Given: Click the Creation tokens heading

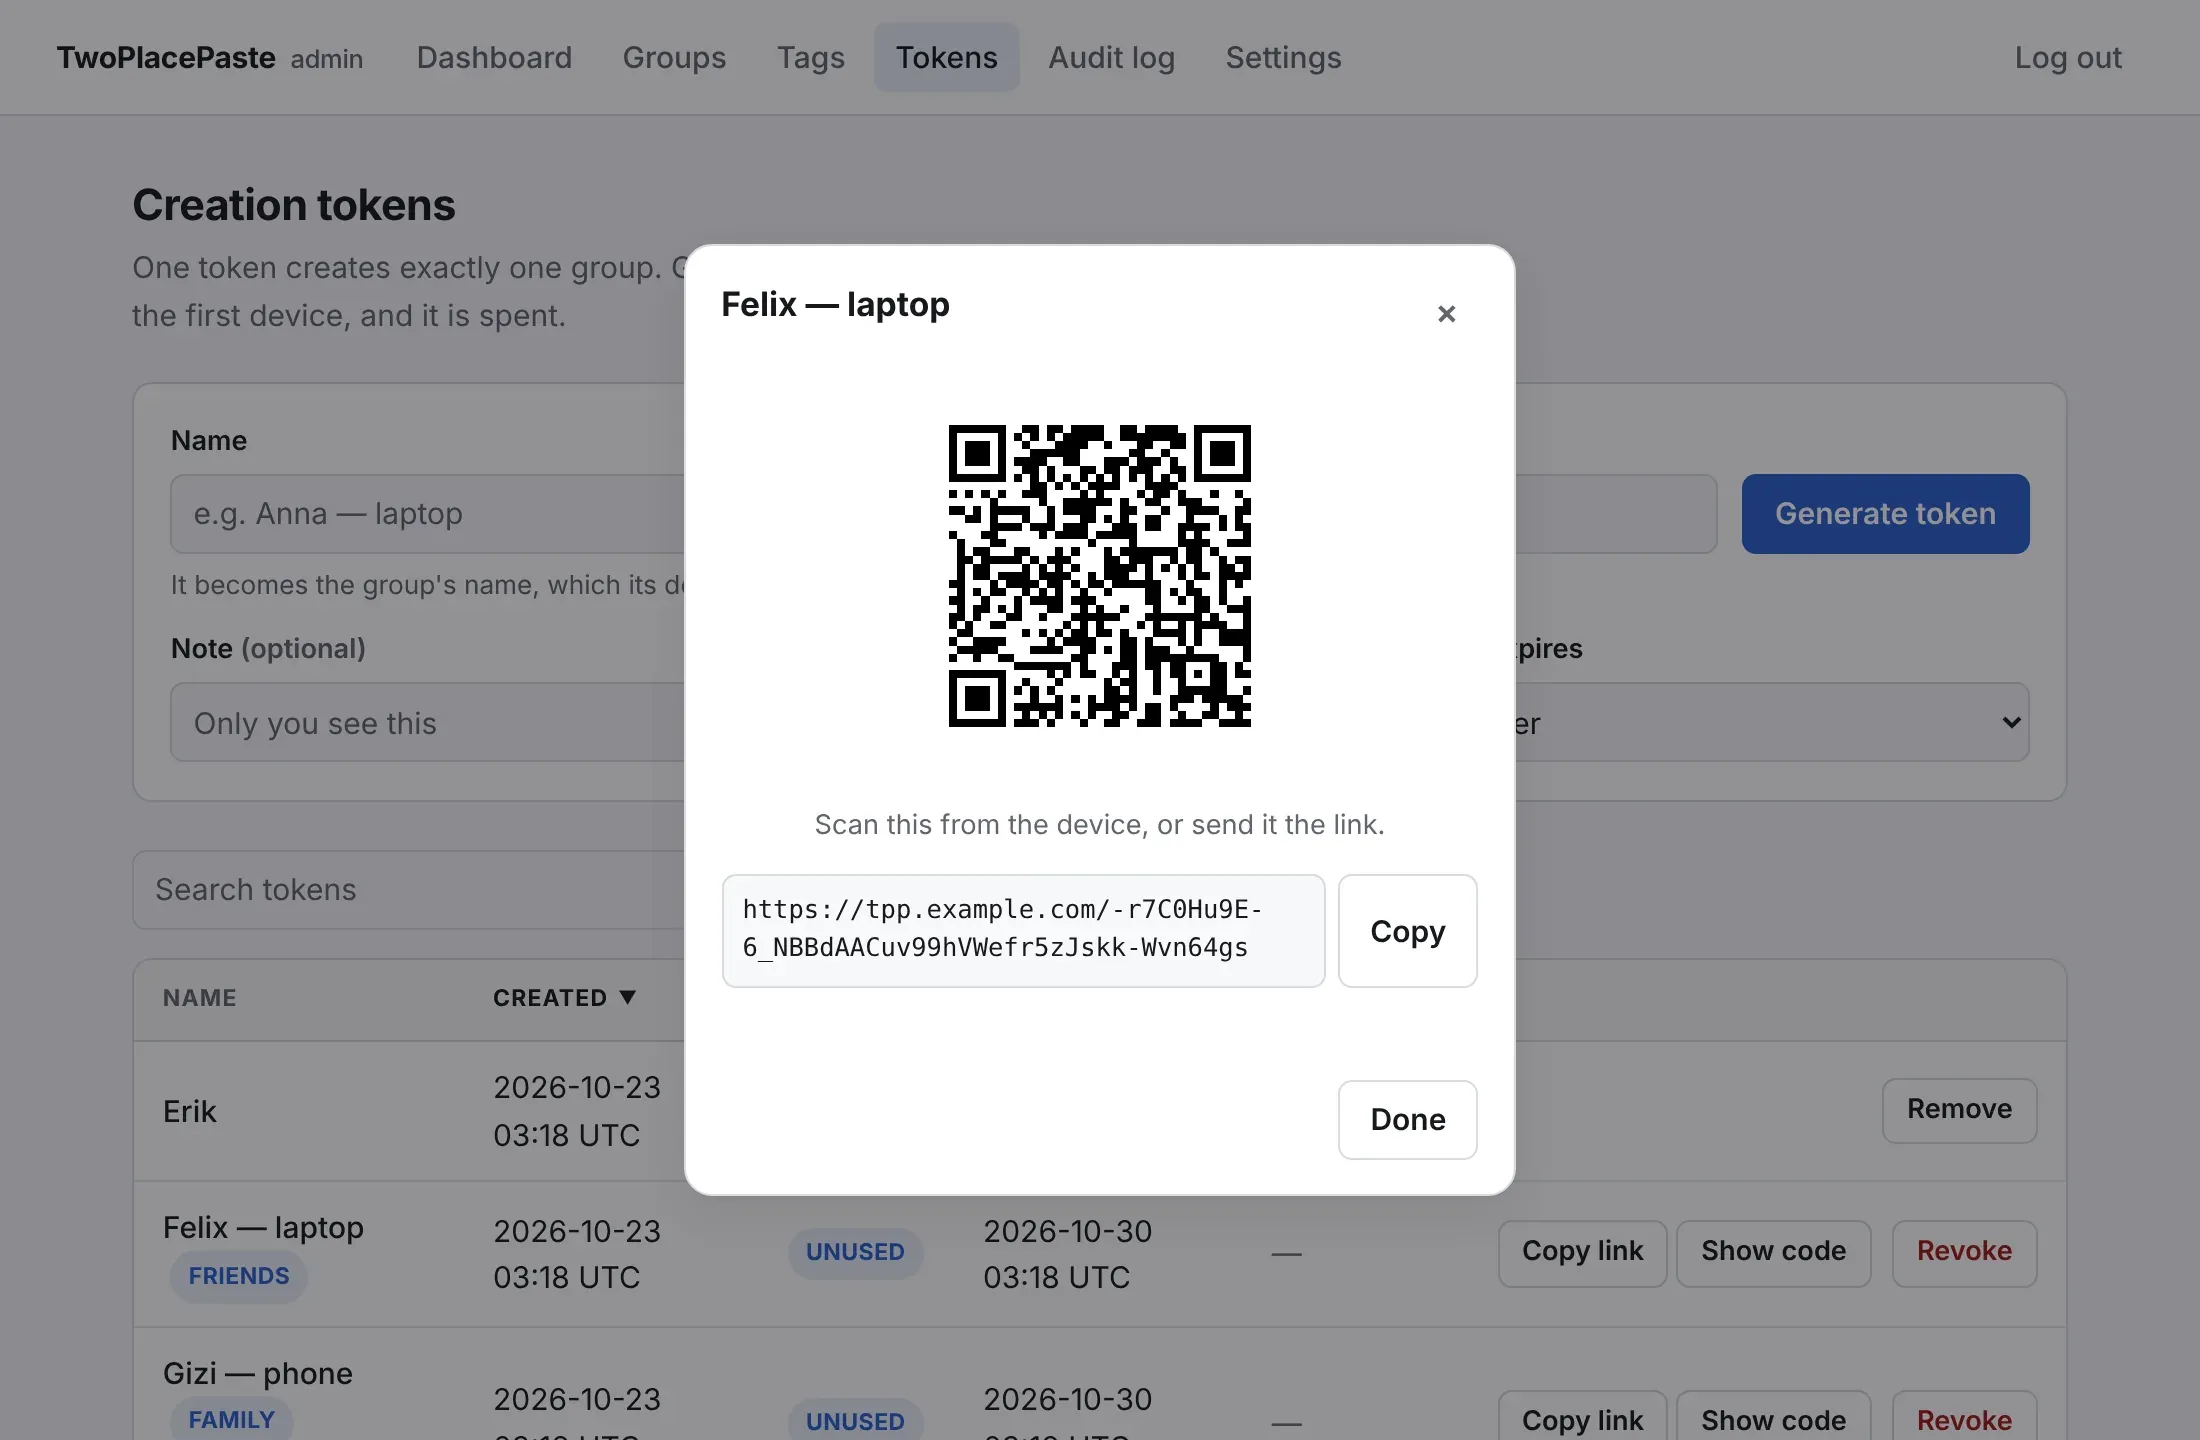Looking at the screenshot, I should coord(294,206).
